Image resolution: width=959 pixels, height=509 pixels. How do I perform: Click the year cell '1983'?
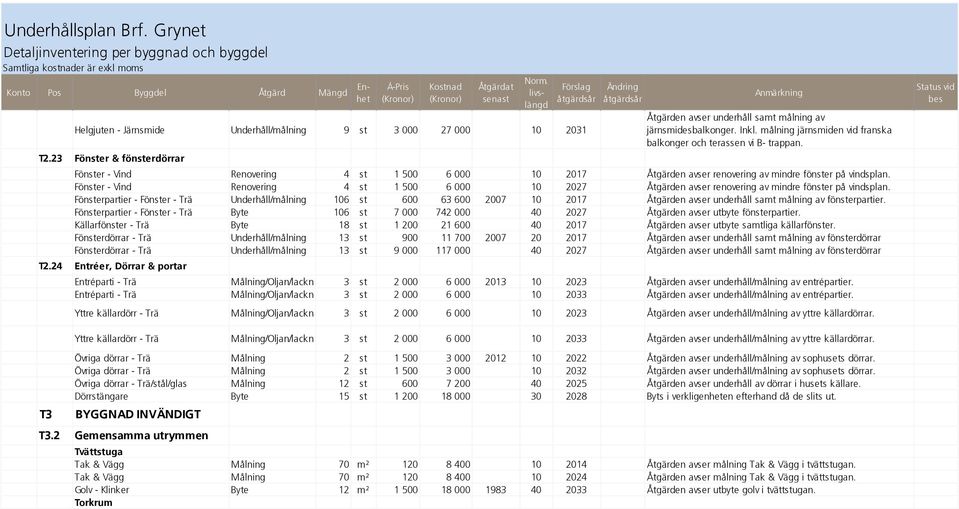(495, 490)
